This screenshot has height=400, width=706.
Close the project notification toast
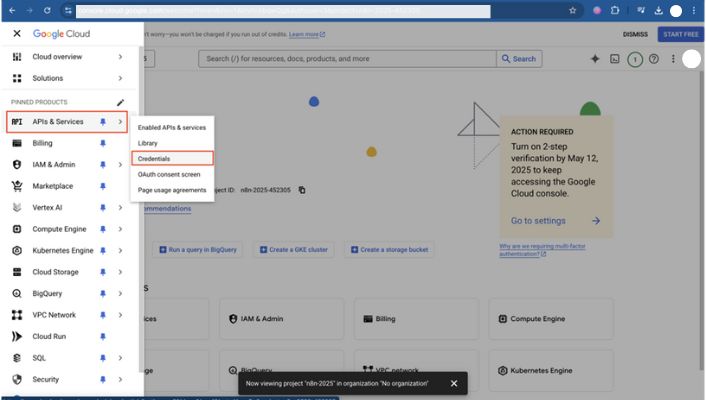454,383
